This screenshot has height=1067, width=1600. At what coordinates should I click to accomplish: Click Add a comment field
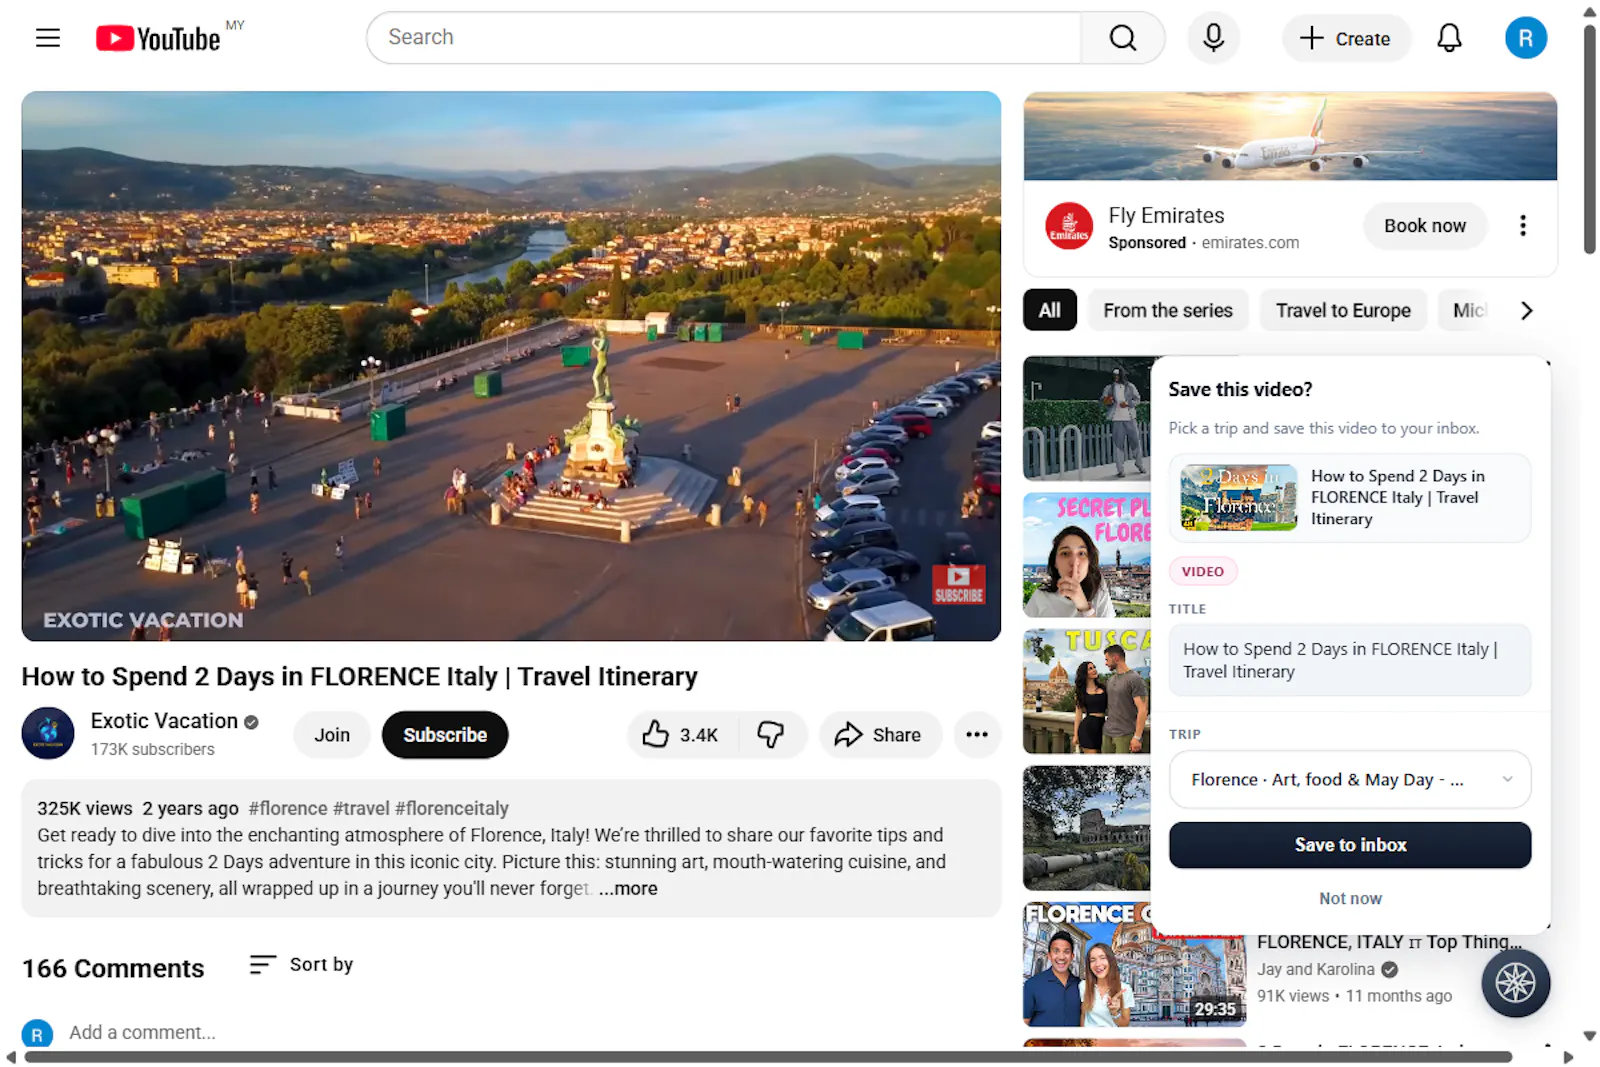[x=142, y=1033]
